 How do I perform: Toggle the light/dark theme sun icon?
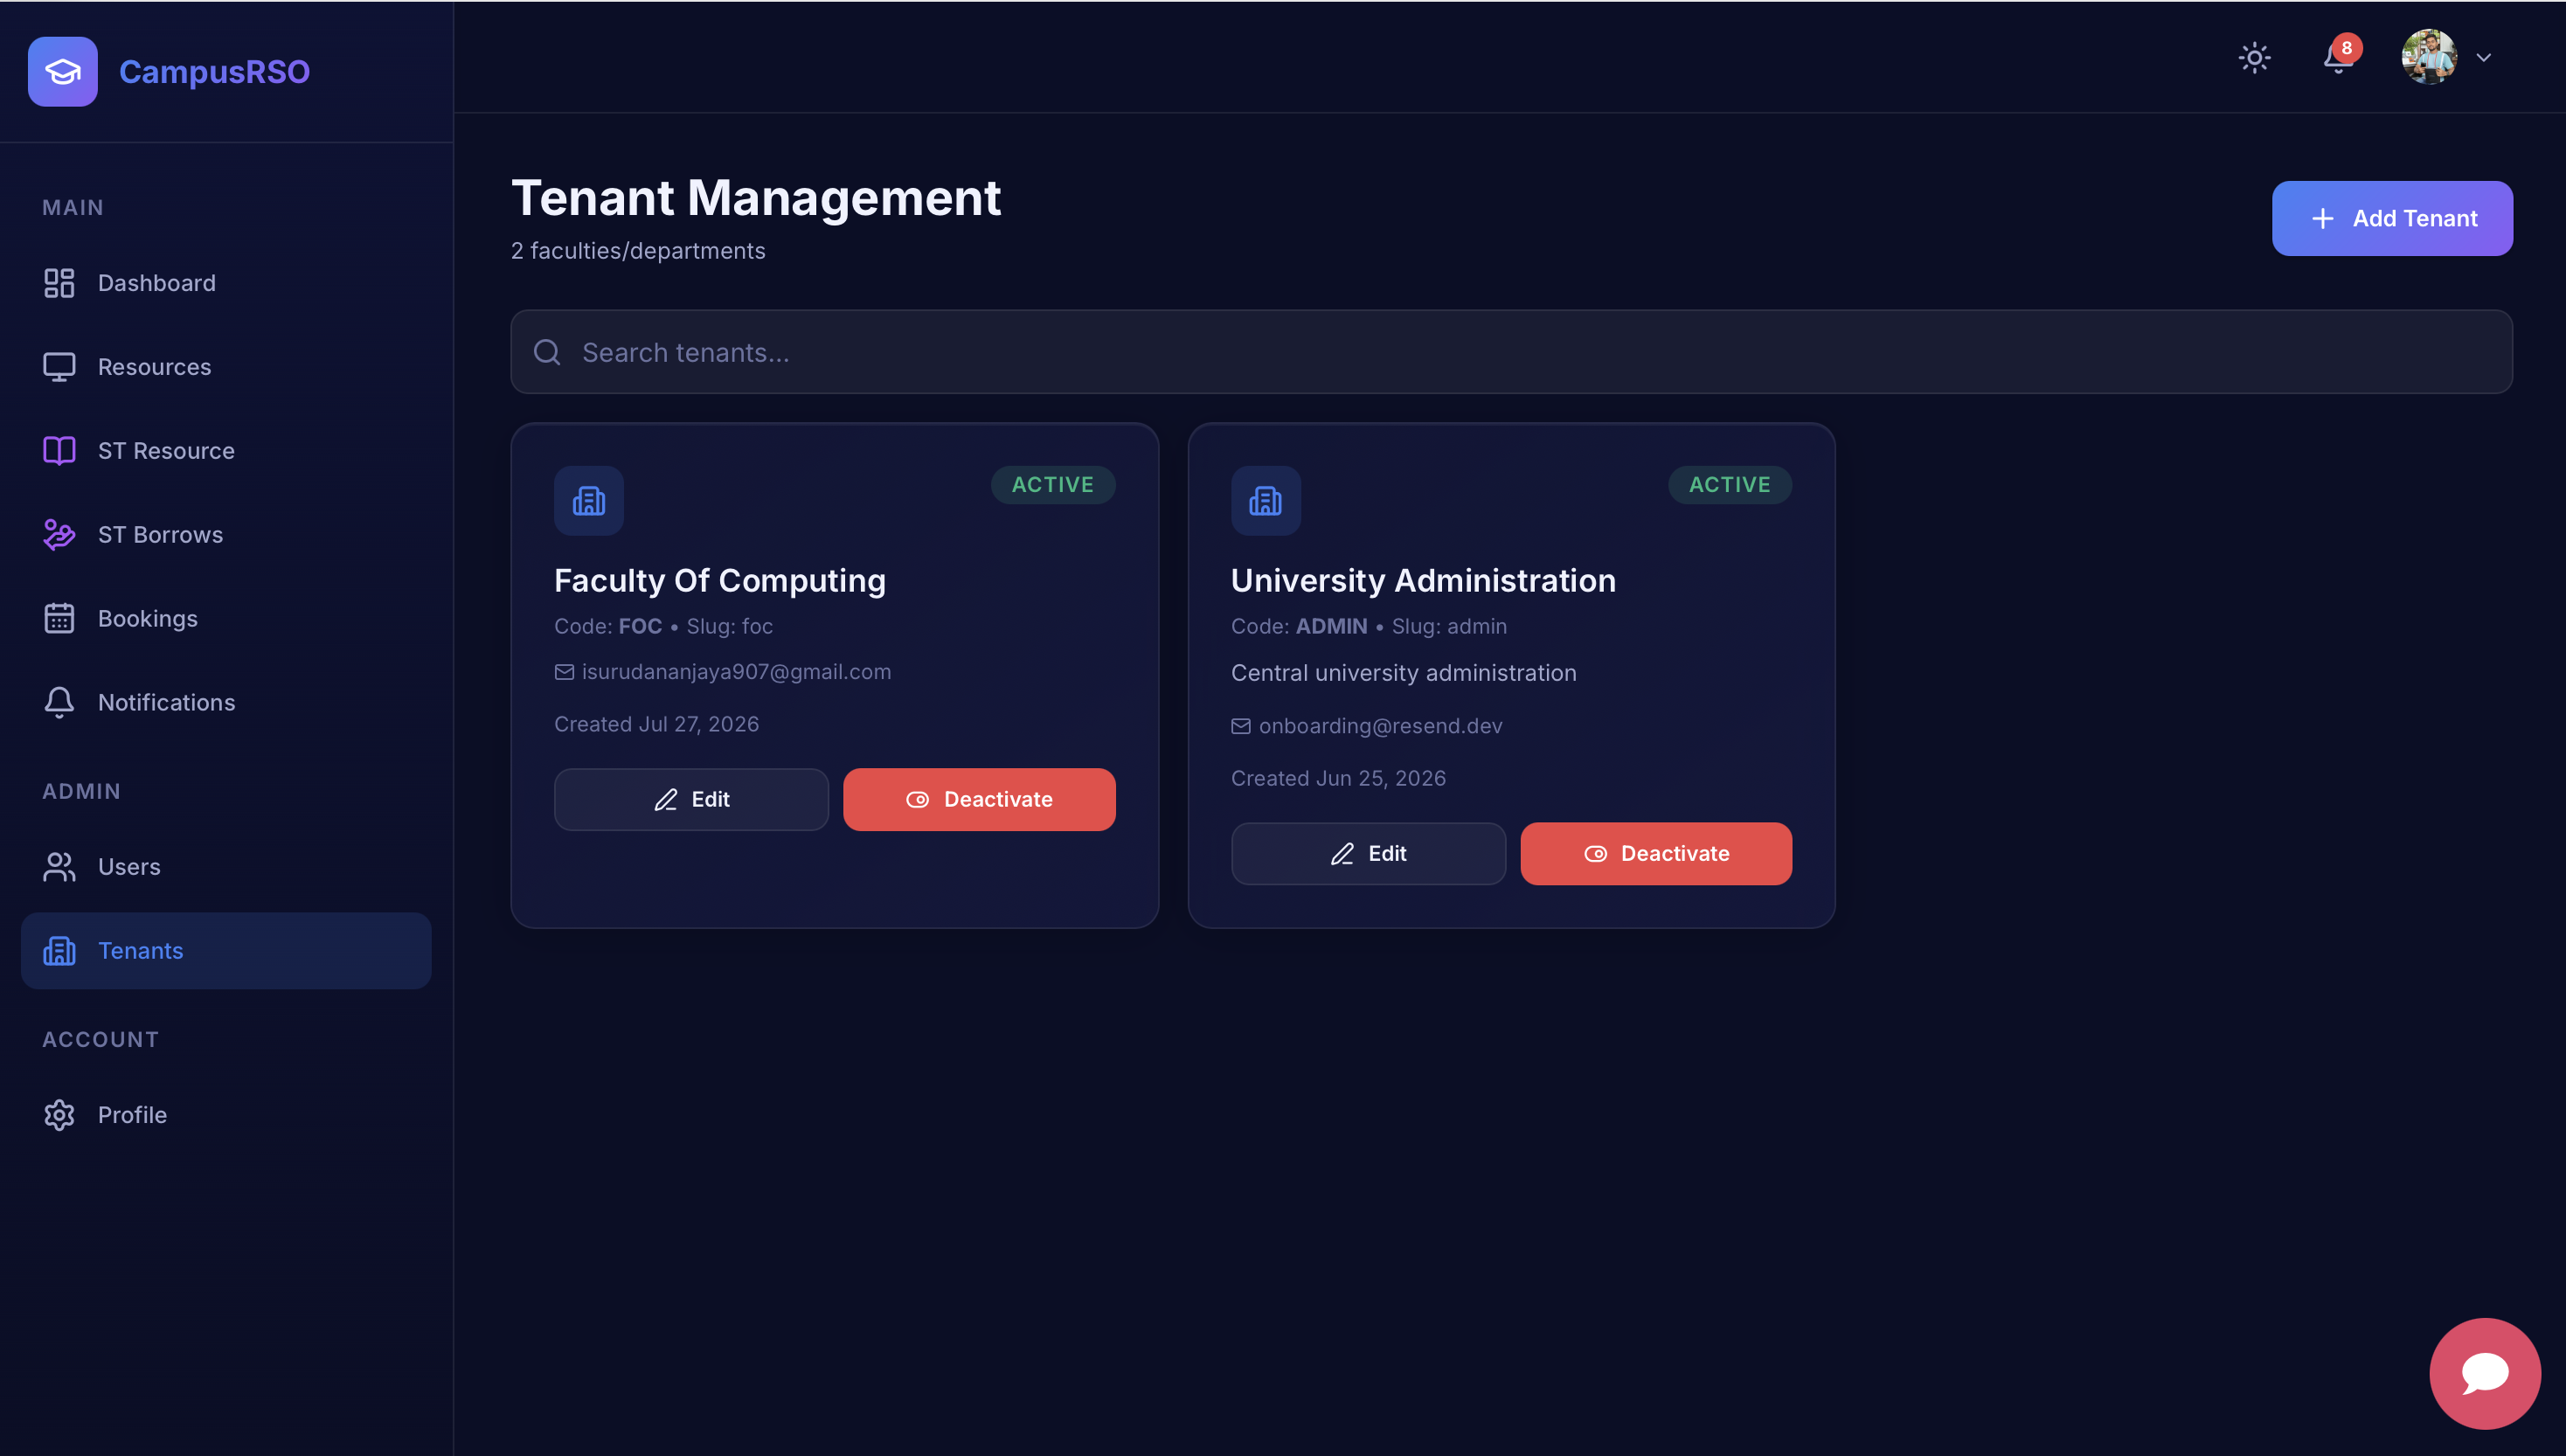tap(2254, 57)
